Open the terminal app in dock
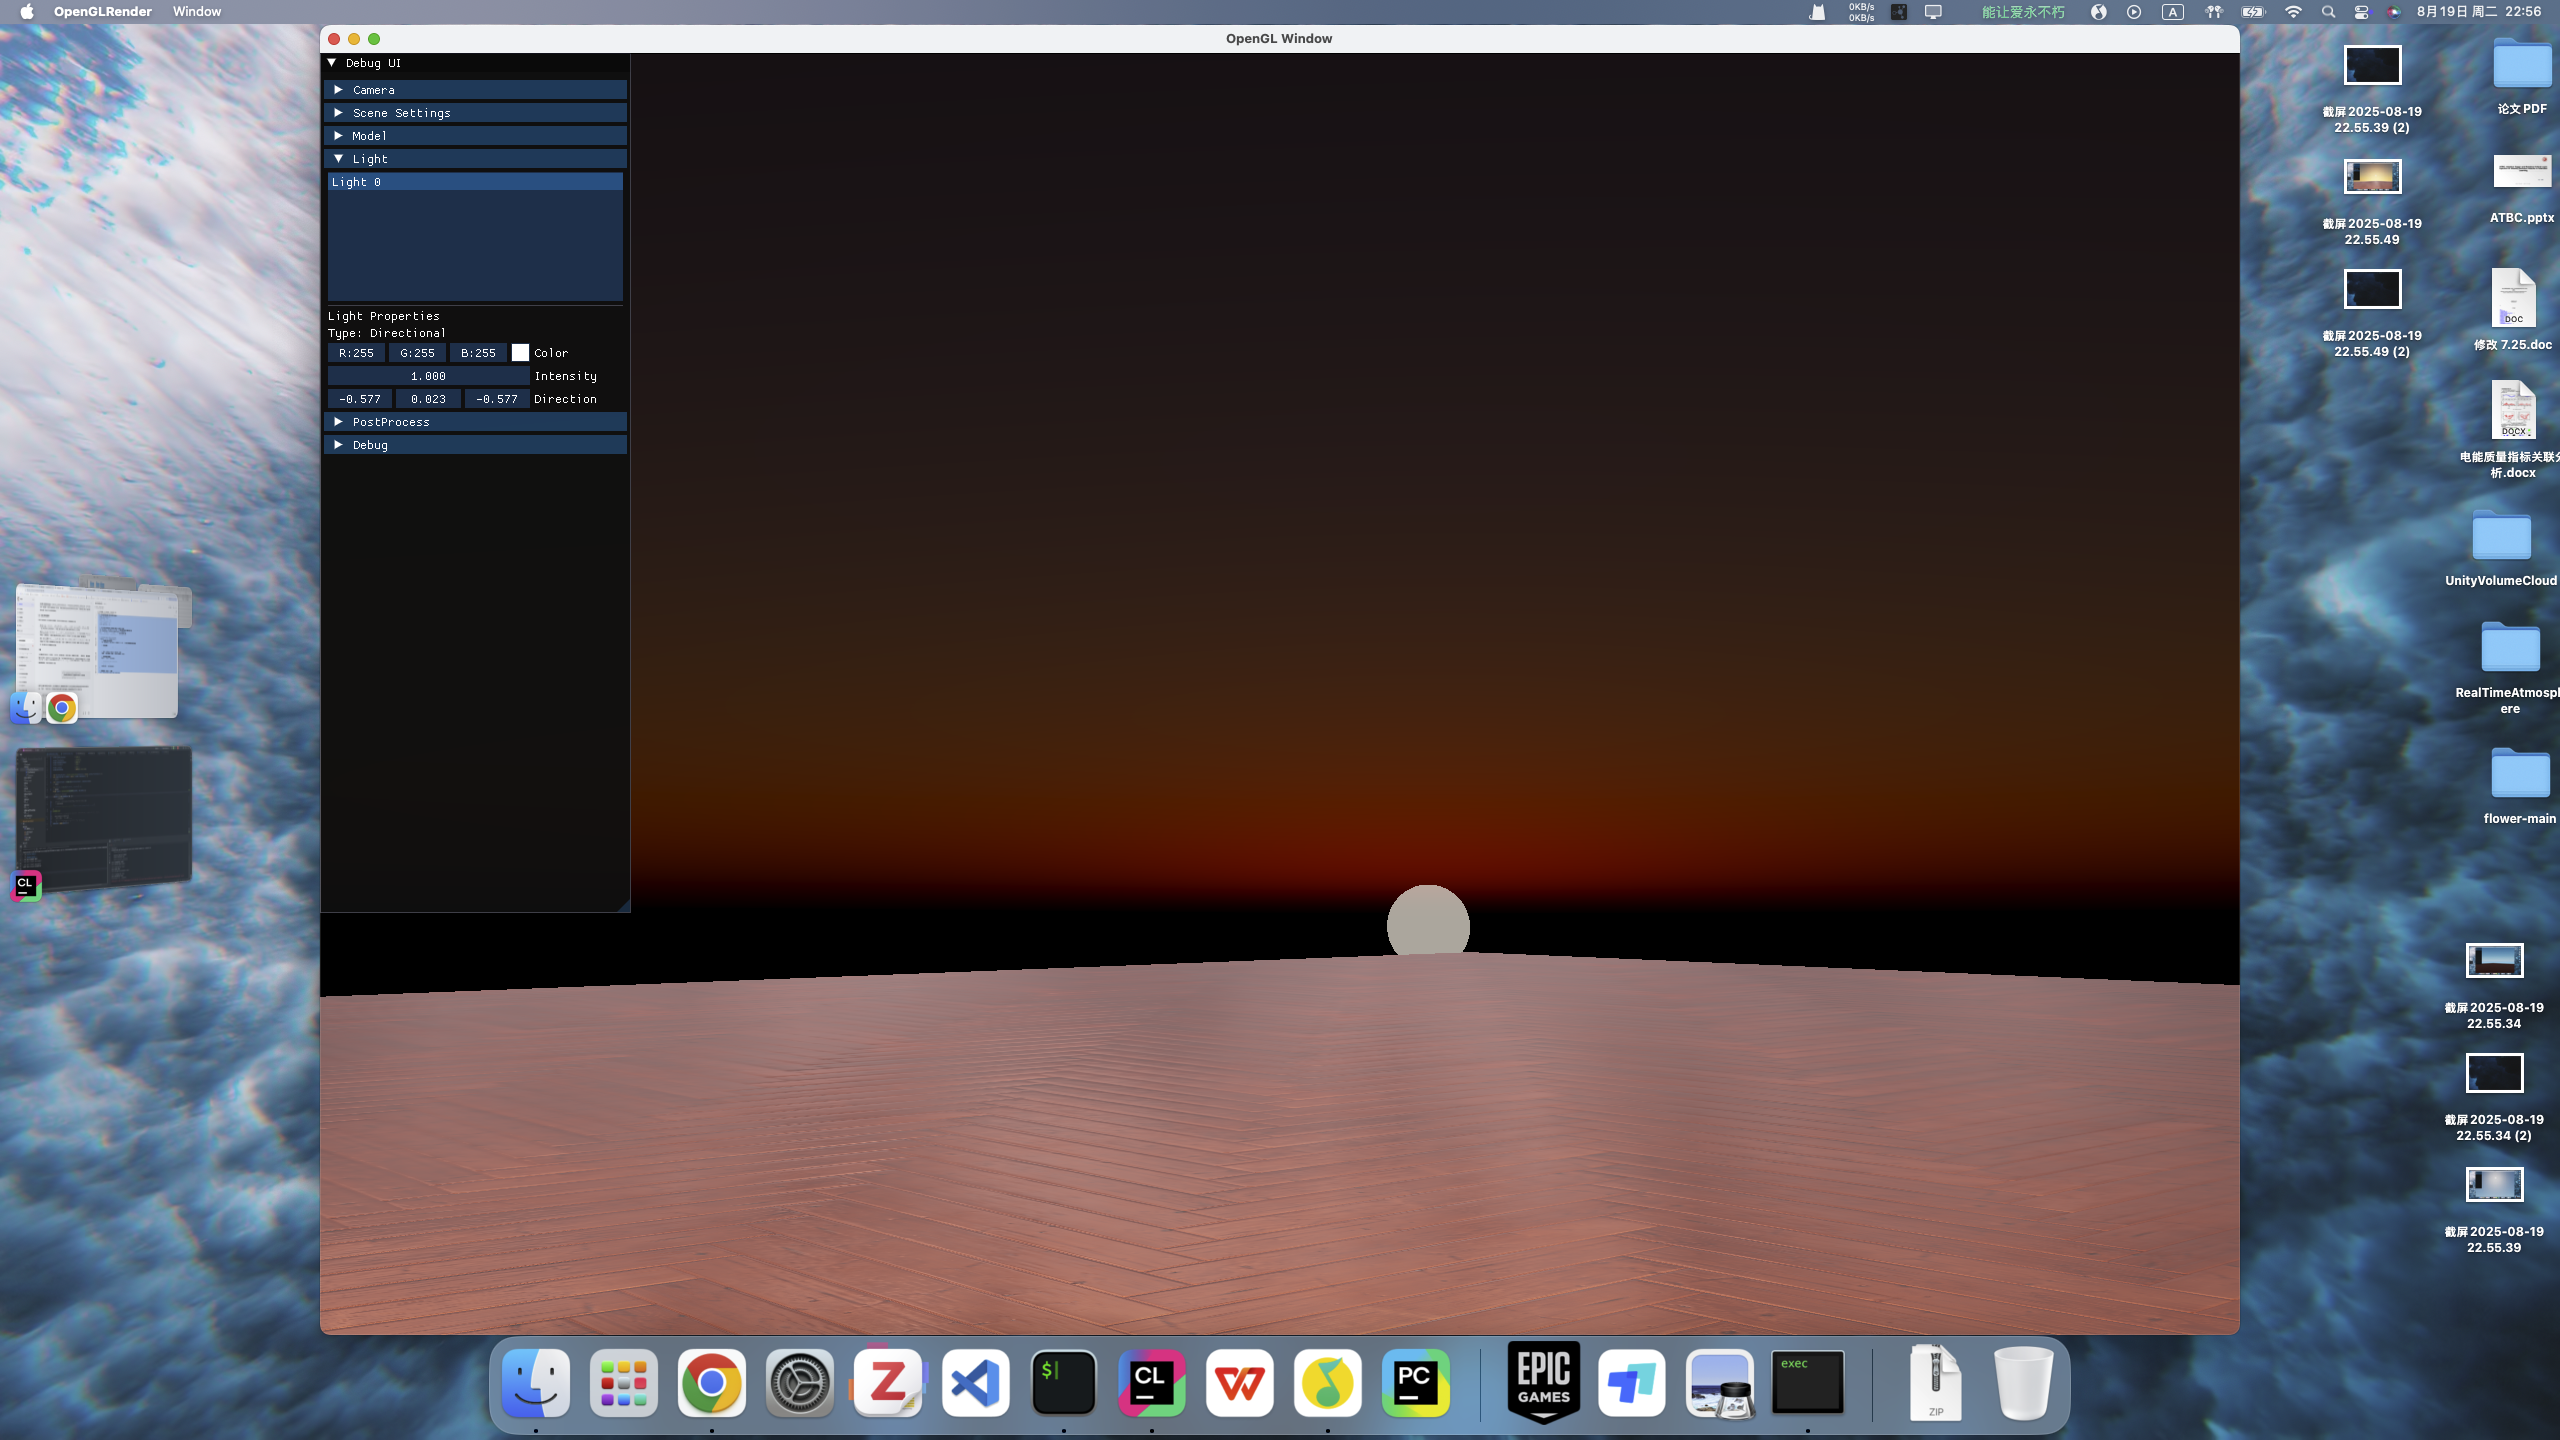This screenshot has width=2560, height=1440. 1063,1383
